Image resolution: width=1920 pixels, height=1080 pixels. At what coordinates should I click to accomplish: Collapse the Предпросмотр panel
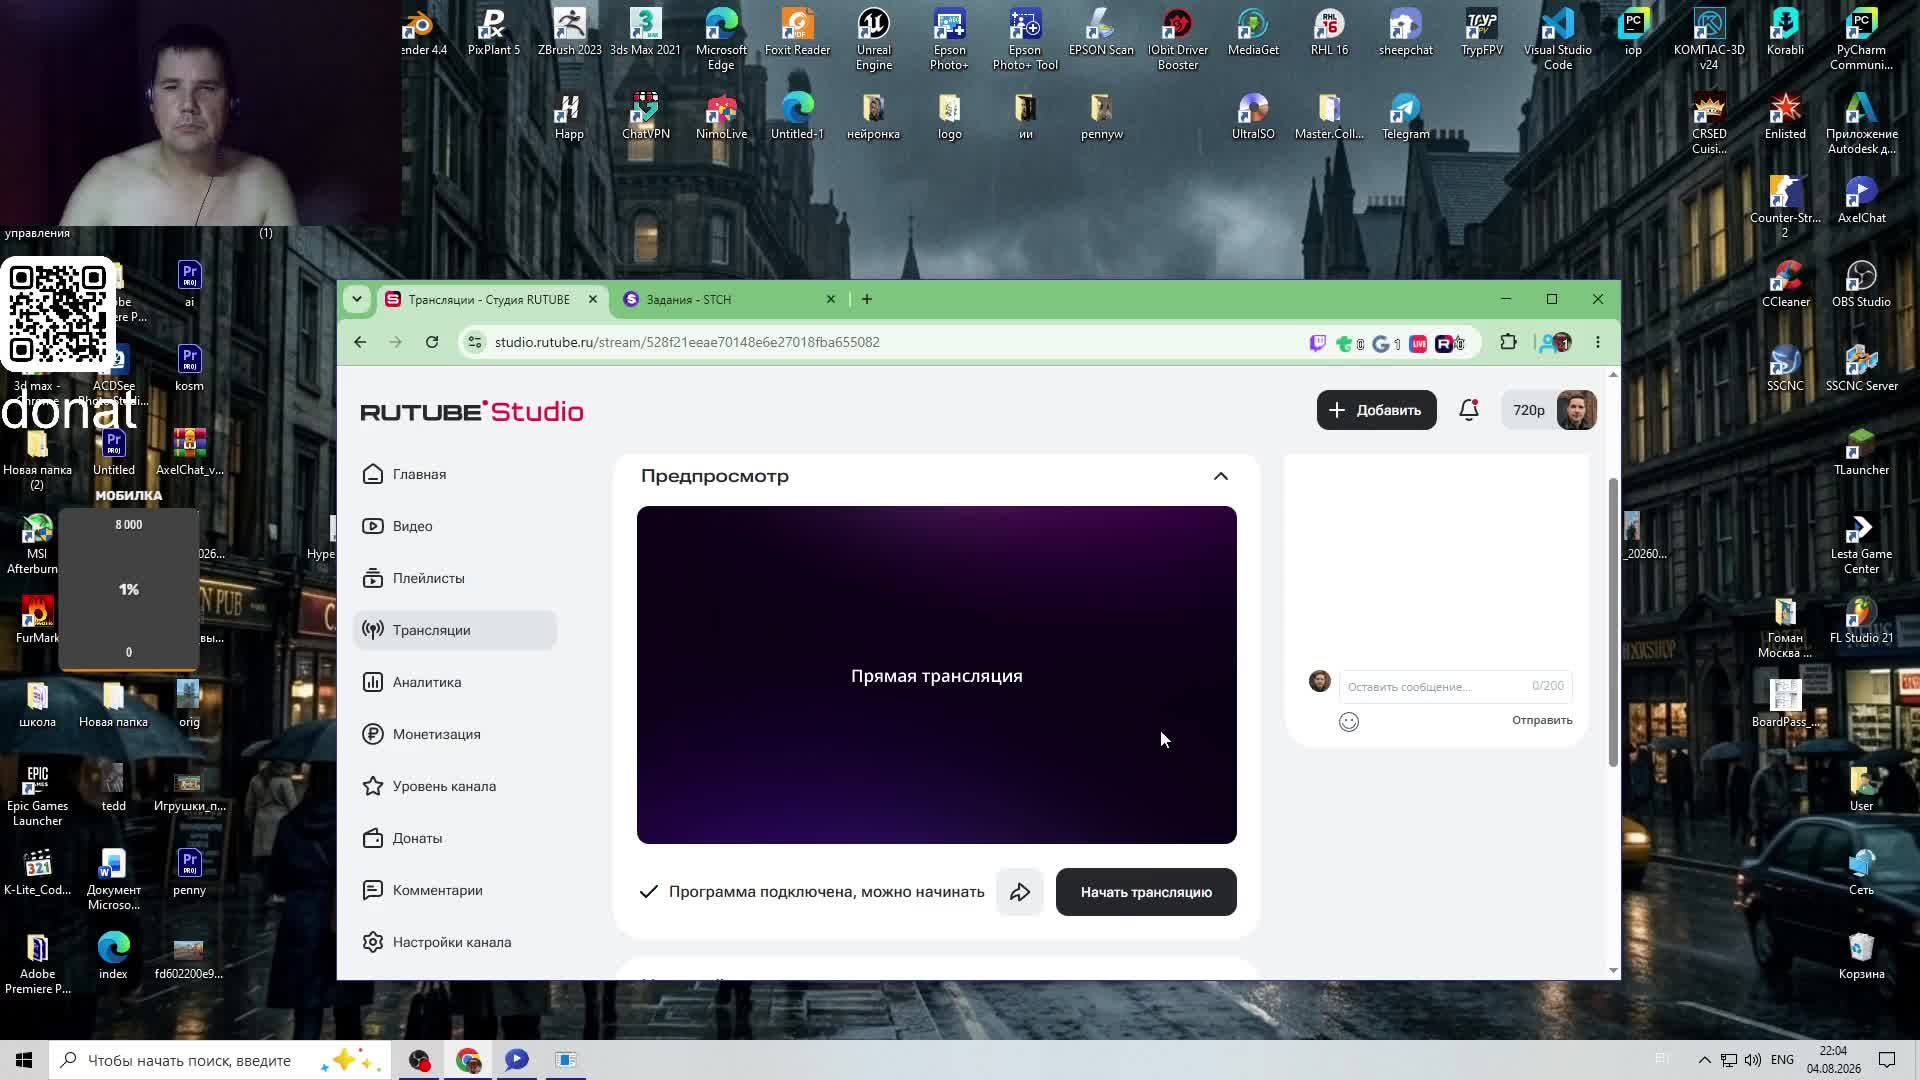point(1221,476)
